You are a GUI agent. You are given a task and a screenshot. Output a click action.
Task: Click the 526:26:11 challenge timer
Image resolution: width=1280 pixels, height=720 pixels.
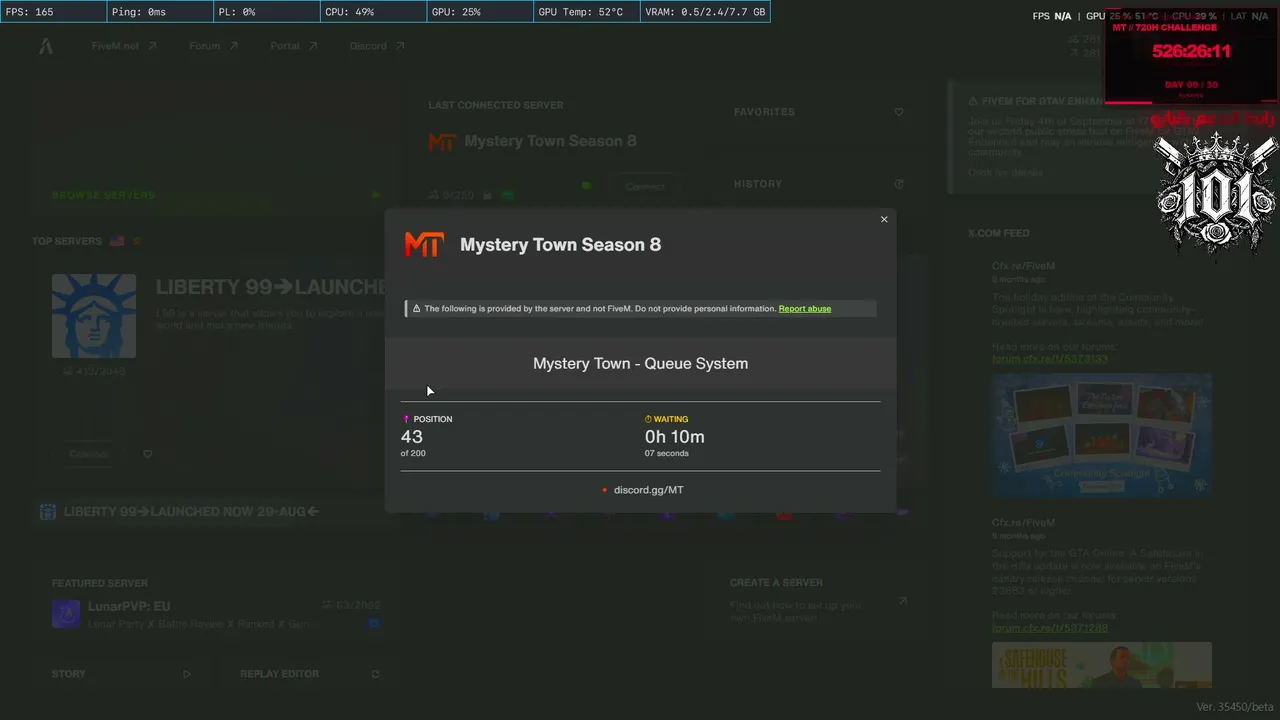pyautogui.click(x=1191, y=51)
